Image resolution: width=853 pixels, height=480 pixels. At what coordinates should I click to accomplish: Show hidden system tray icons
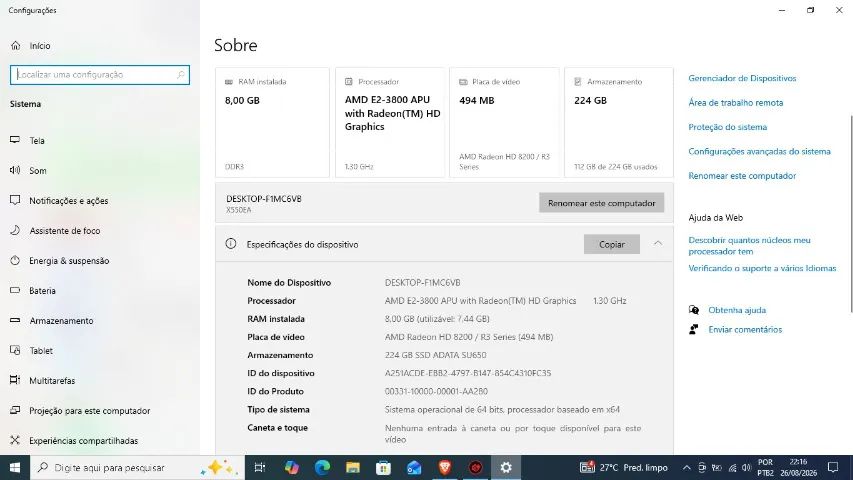[x=687, y=467]
